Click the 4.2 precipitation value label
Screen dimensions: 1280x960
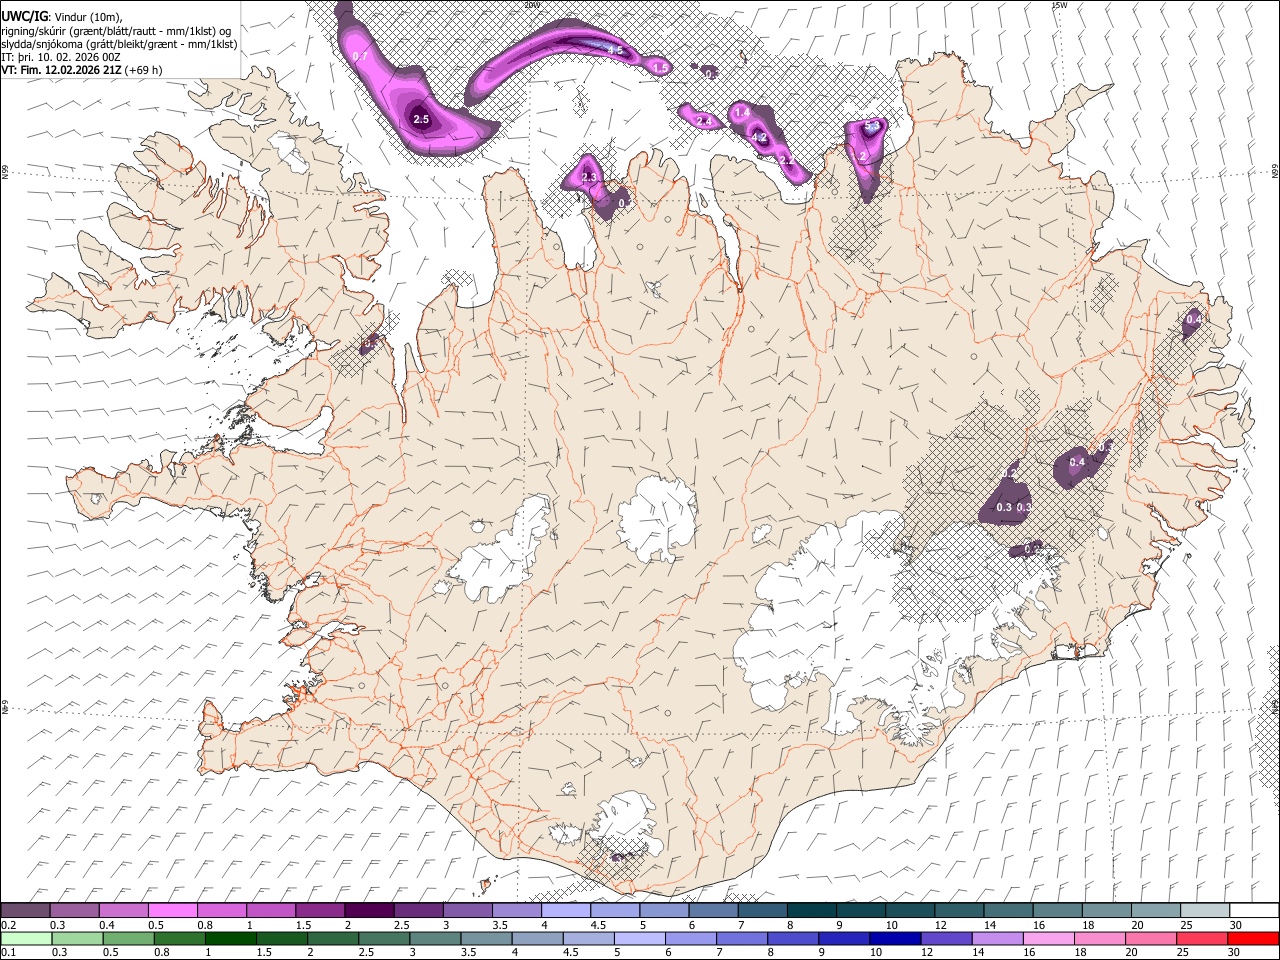coord(759,138)
